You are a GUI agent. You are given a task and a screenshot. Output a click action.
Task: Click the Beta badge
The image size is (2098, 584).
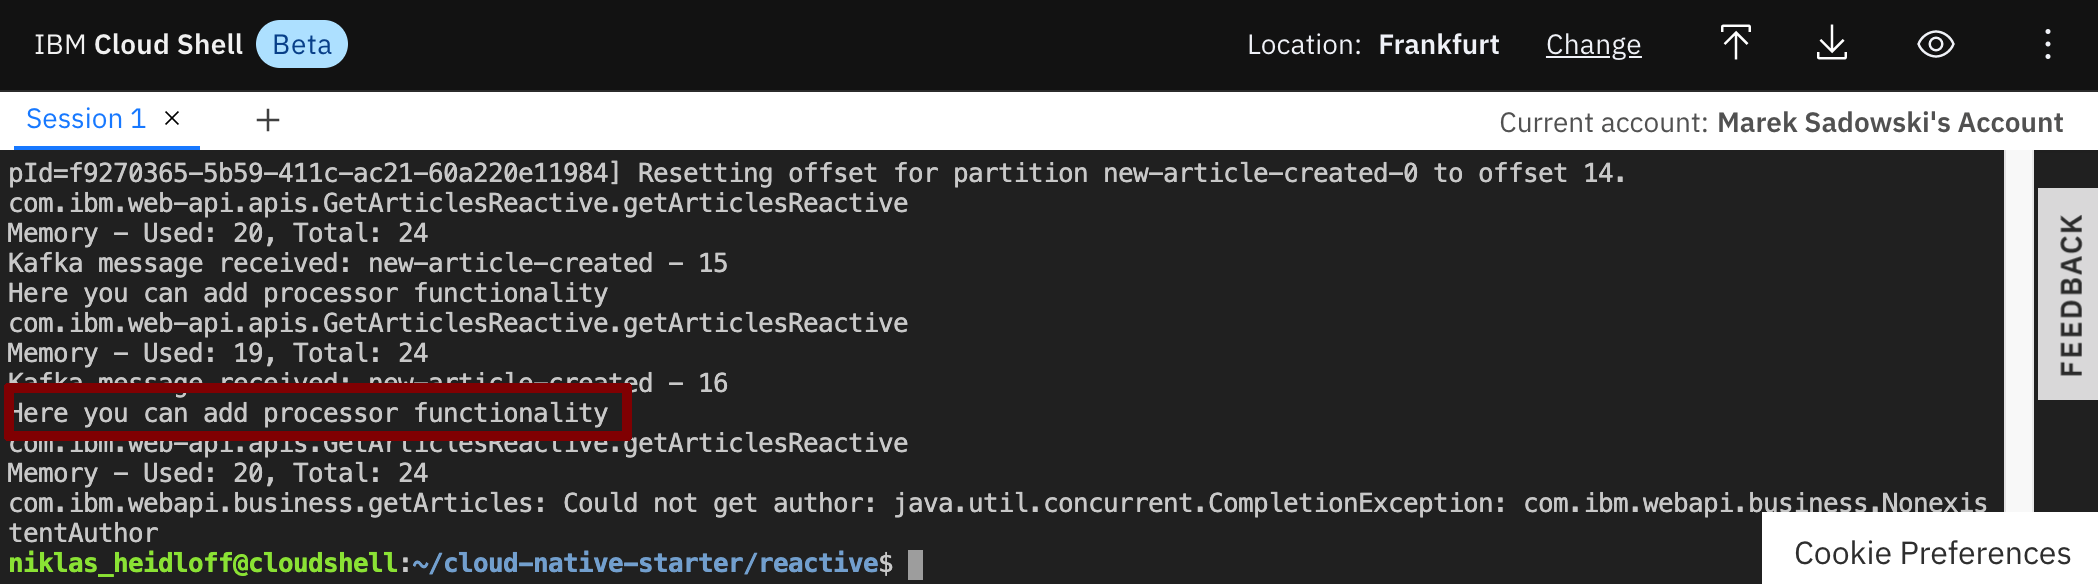(x=302, y=44)
